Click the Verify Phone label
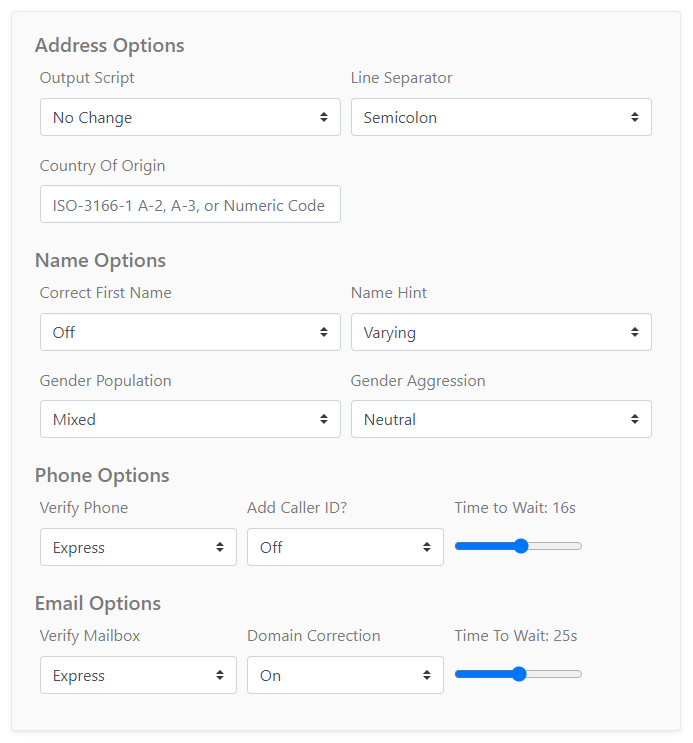Viewport: 693px width, 743px height. coord(84,508)
